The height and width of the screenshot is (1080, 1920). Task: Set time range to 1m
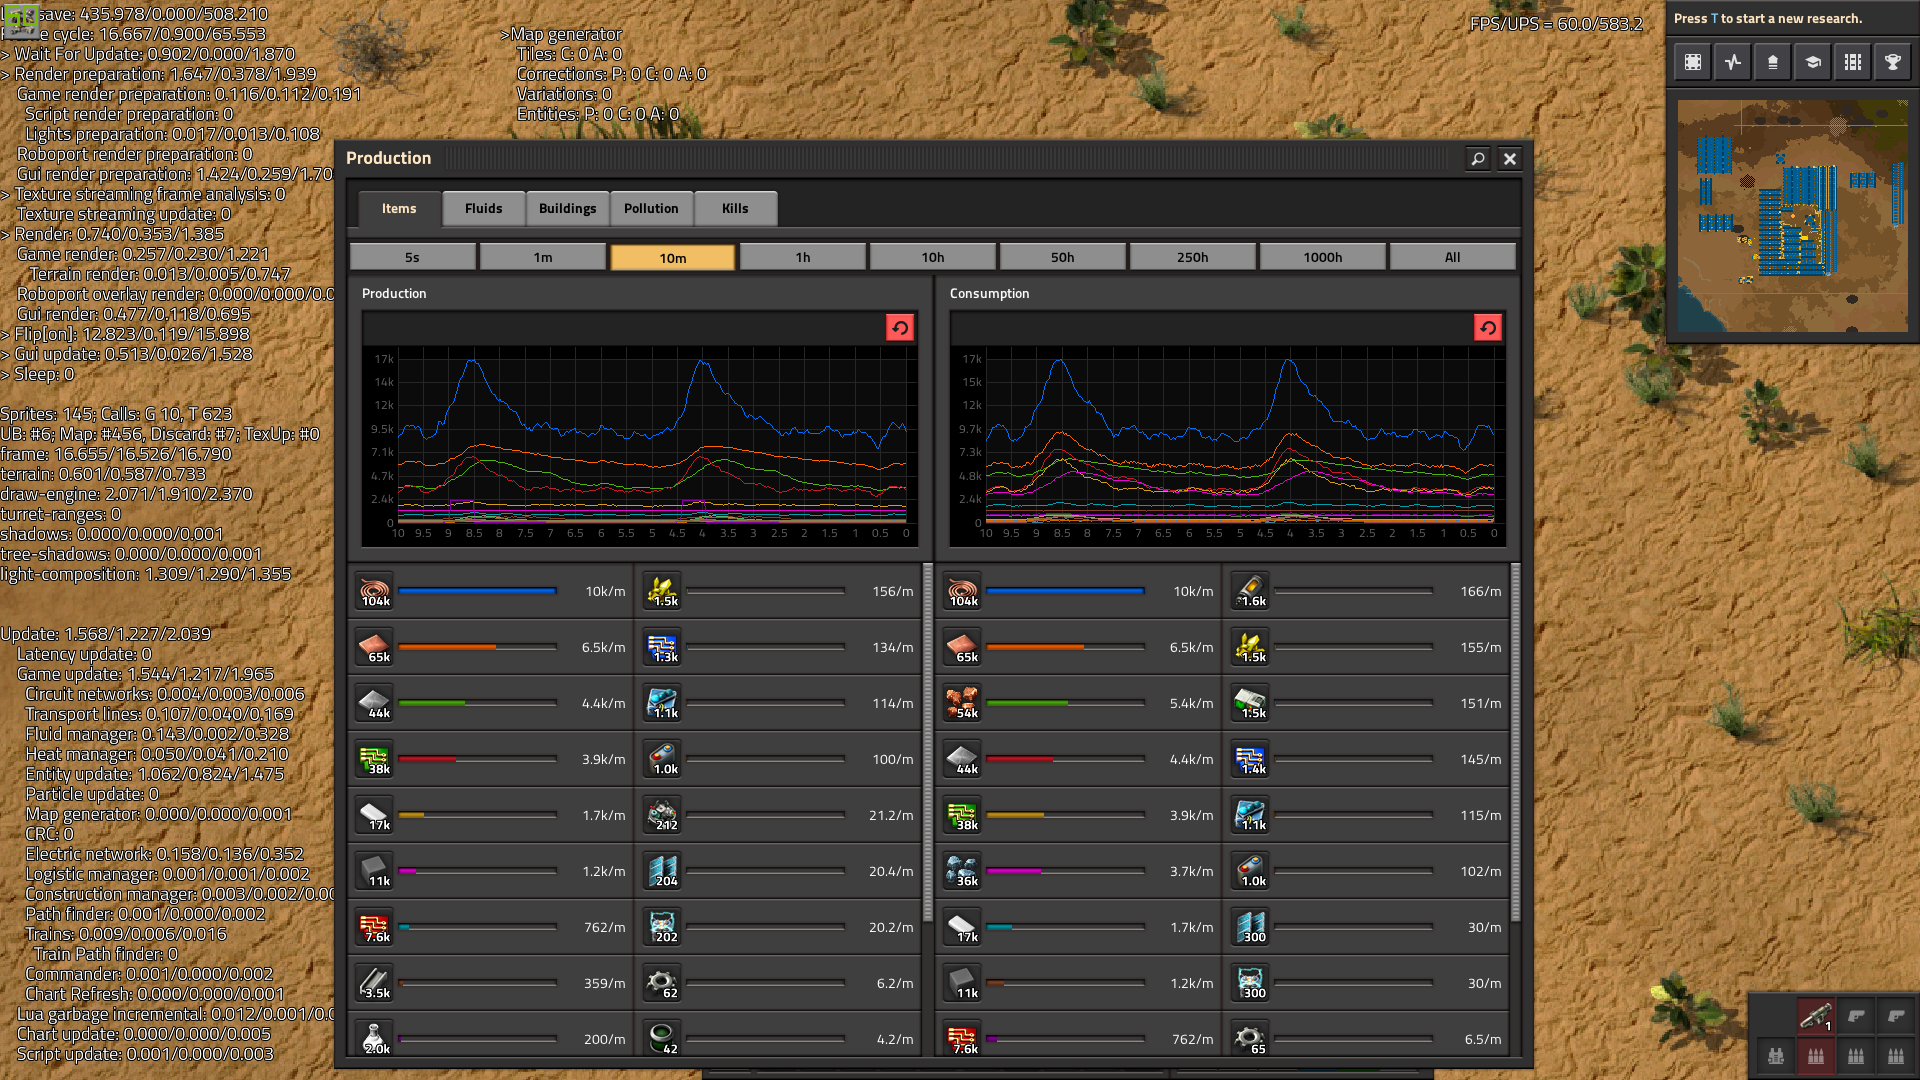point(542,257)
